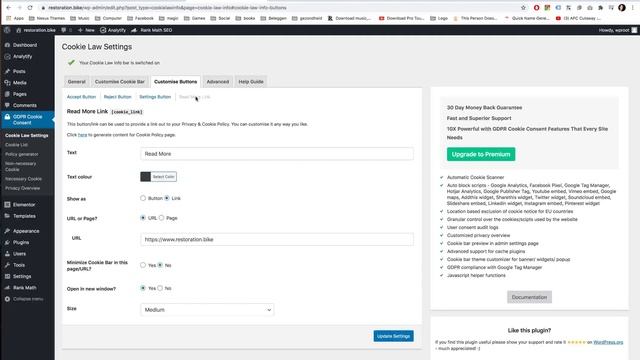Open the Facebook bookmarks folder
This screenshot has height=360, width=640.
coord(140,18)
